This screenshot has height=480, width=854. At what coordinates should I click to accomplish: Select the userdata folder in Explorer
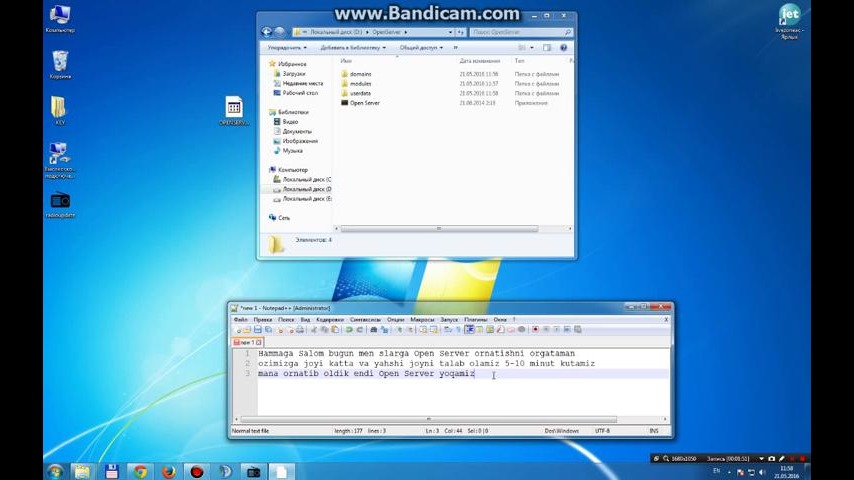[x=360, y=93]
